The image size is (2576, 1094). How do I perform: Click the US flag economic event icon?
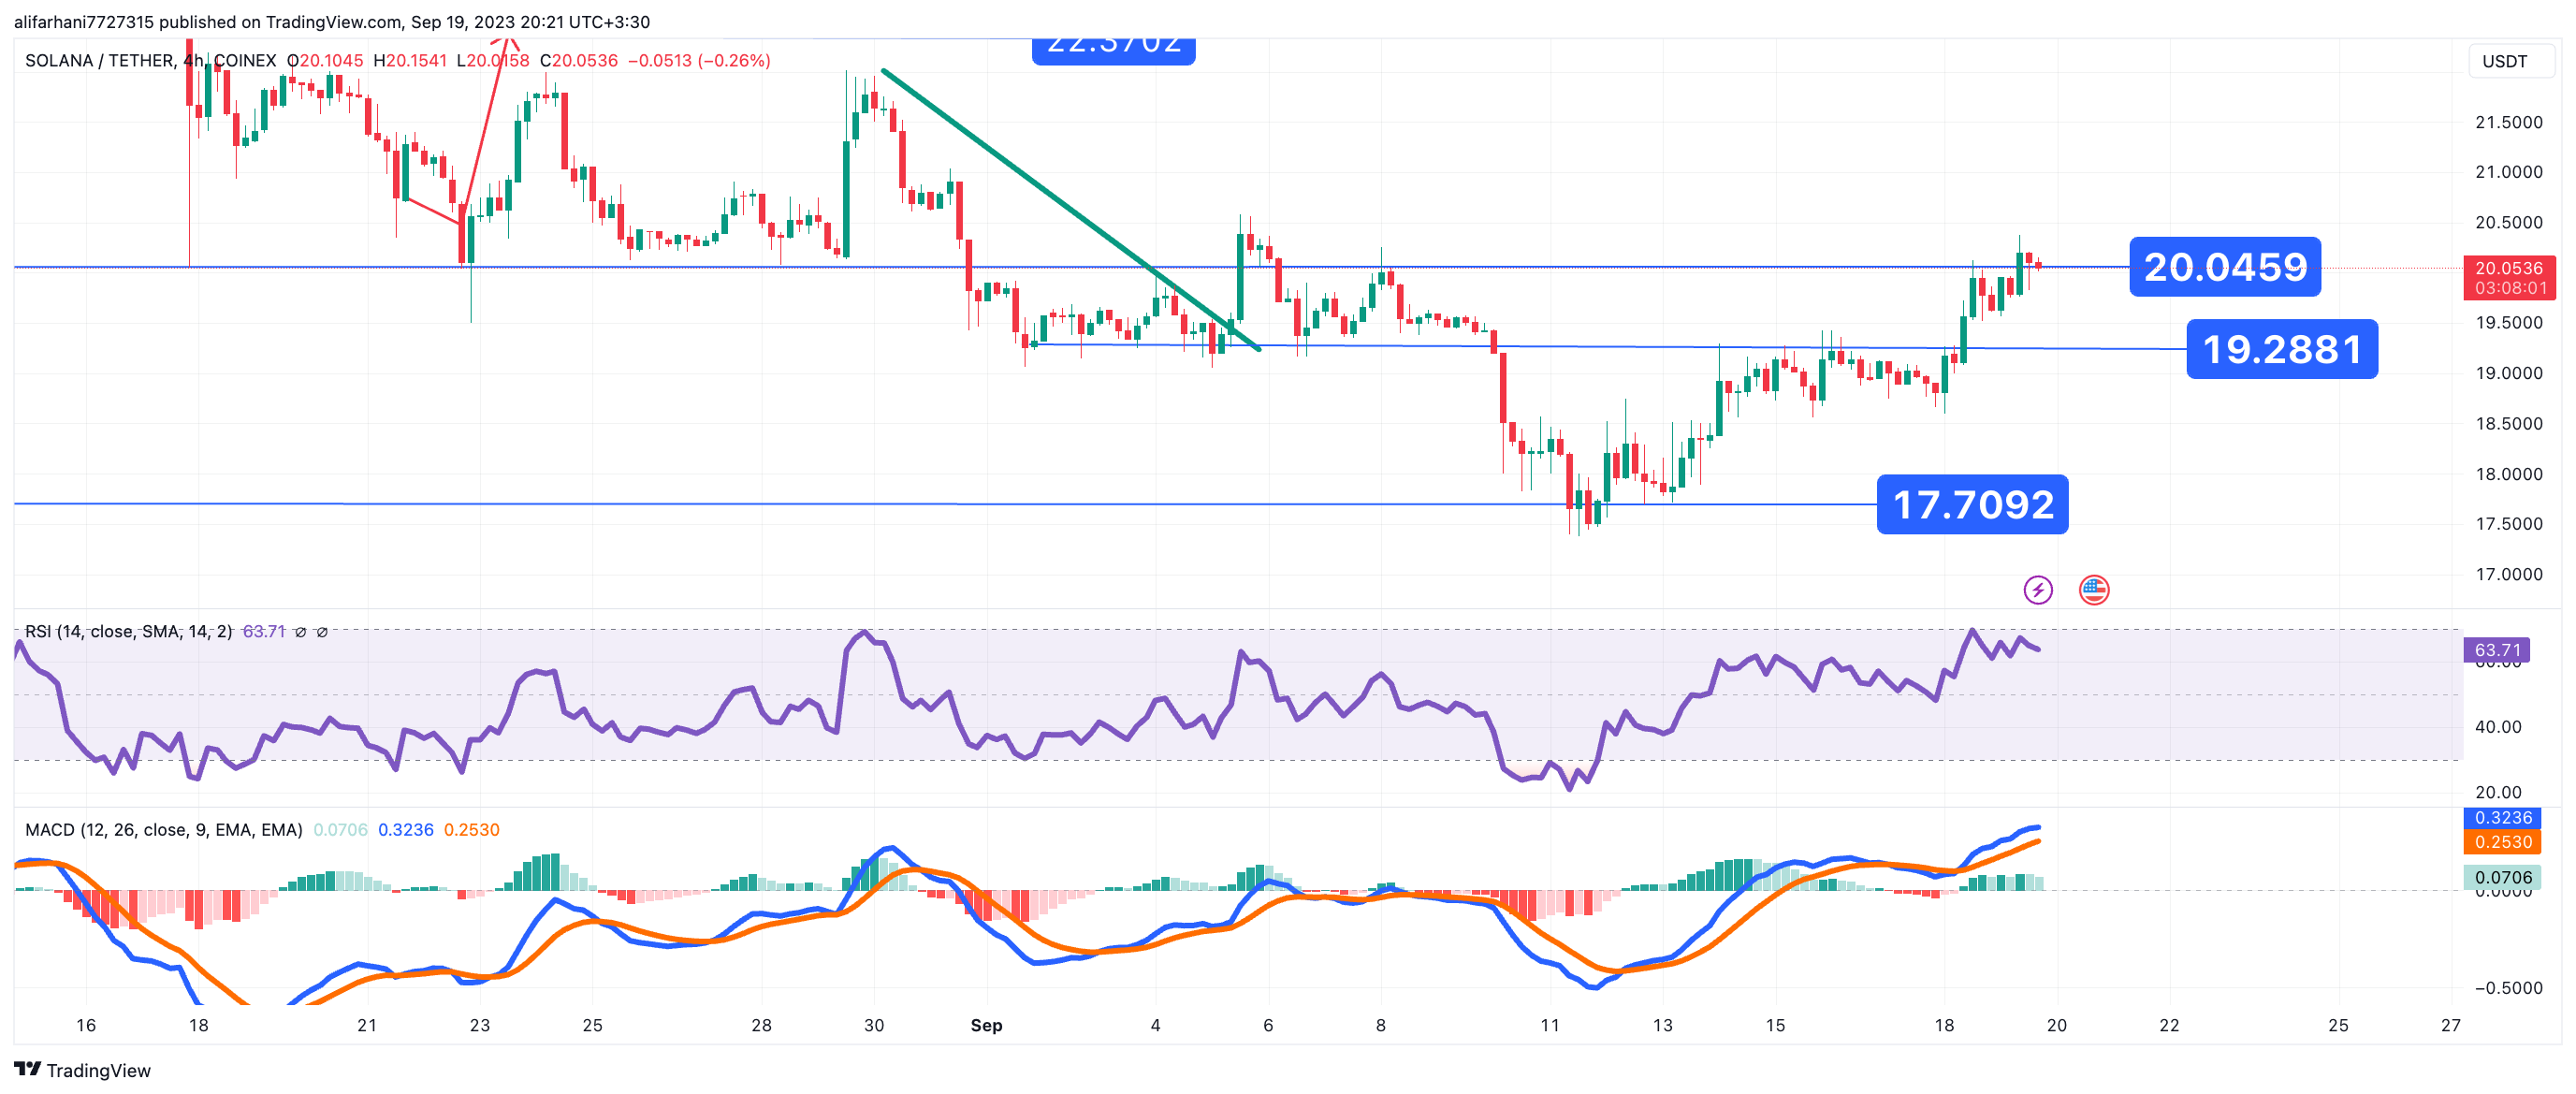pos(2093,590)
